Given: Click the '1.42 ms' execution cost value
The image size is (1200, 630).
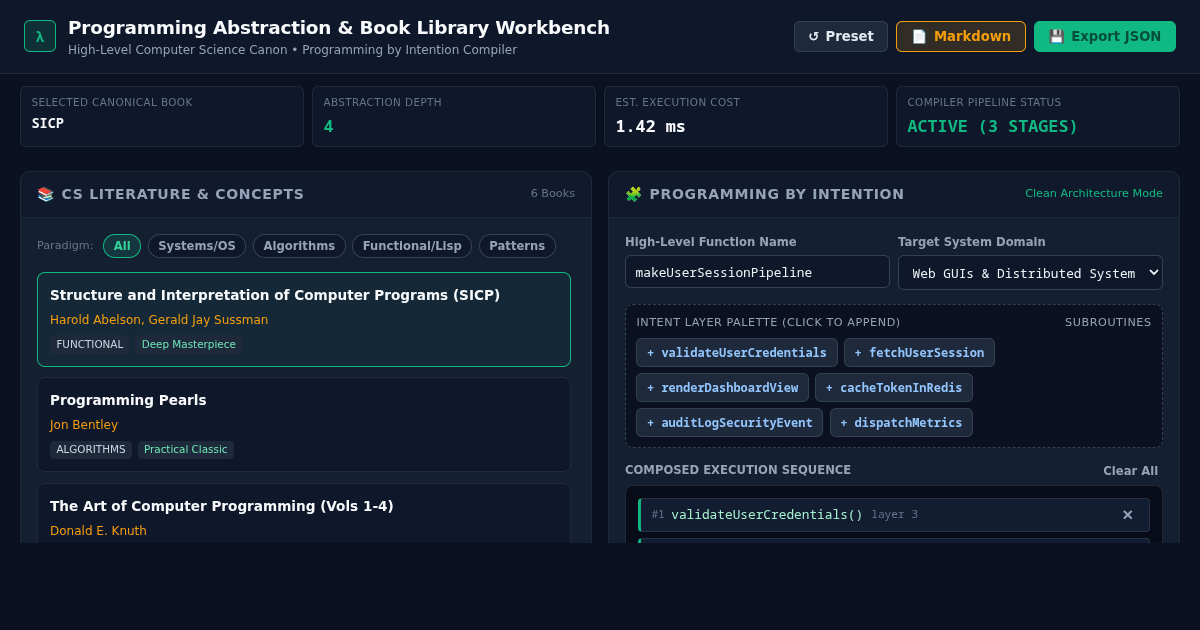Looking at the screenshot, I should point(650,127).
